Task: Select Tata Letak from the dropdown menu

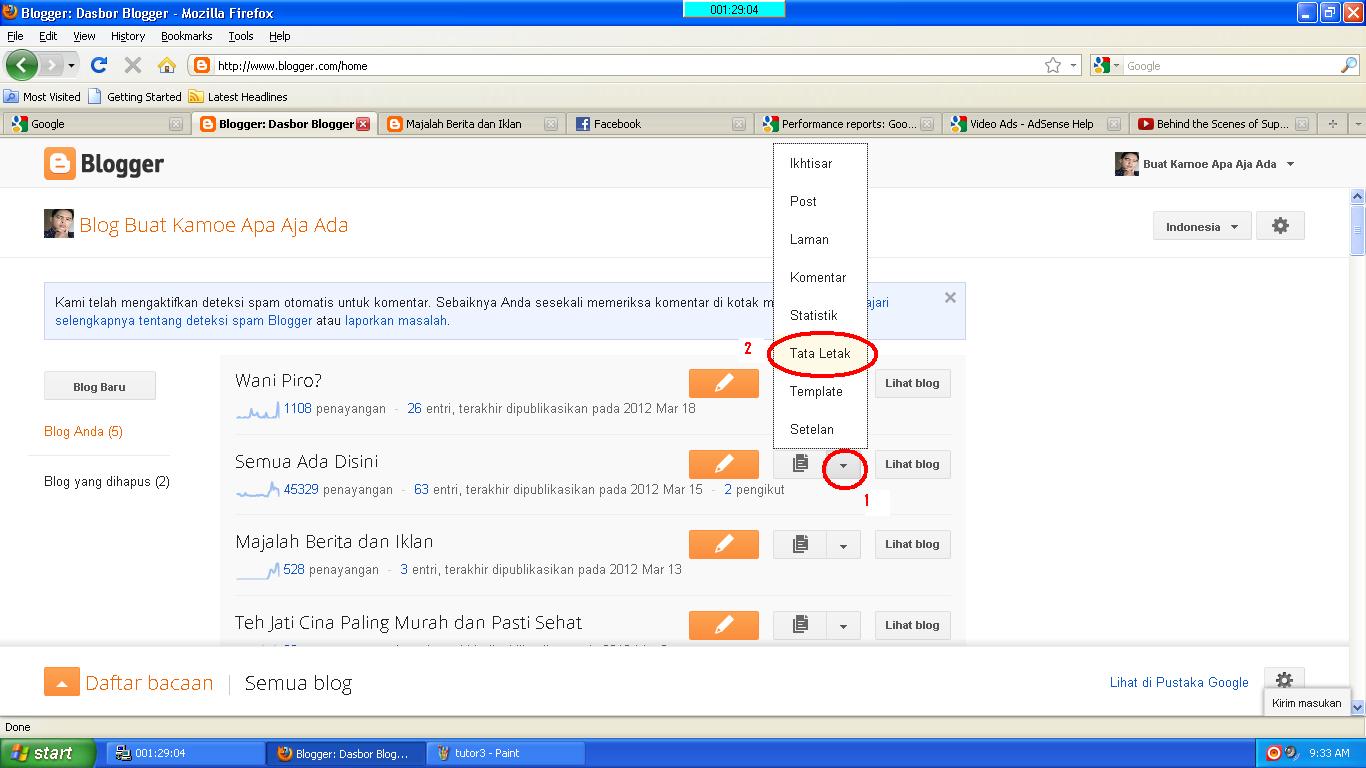Action: click(x=820, y=353)
